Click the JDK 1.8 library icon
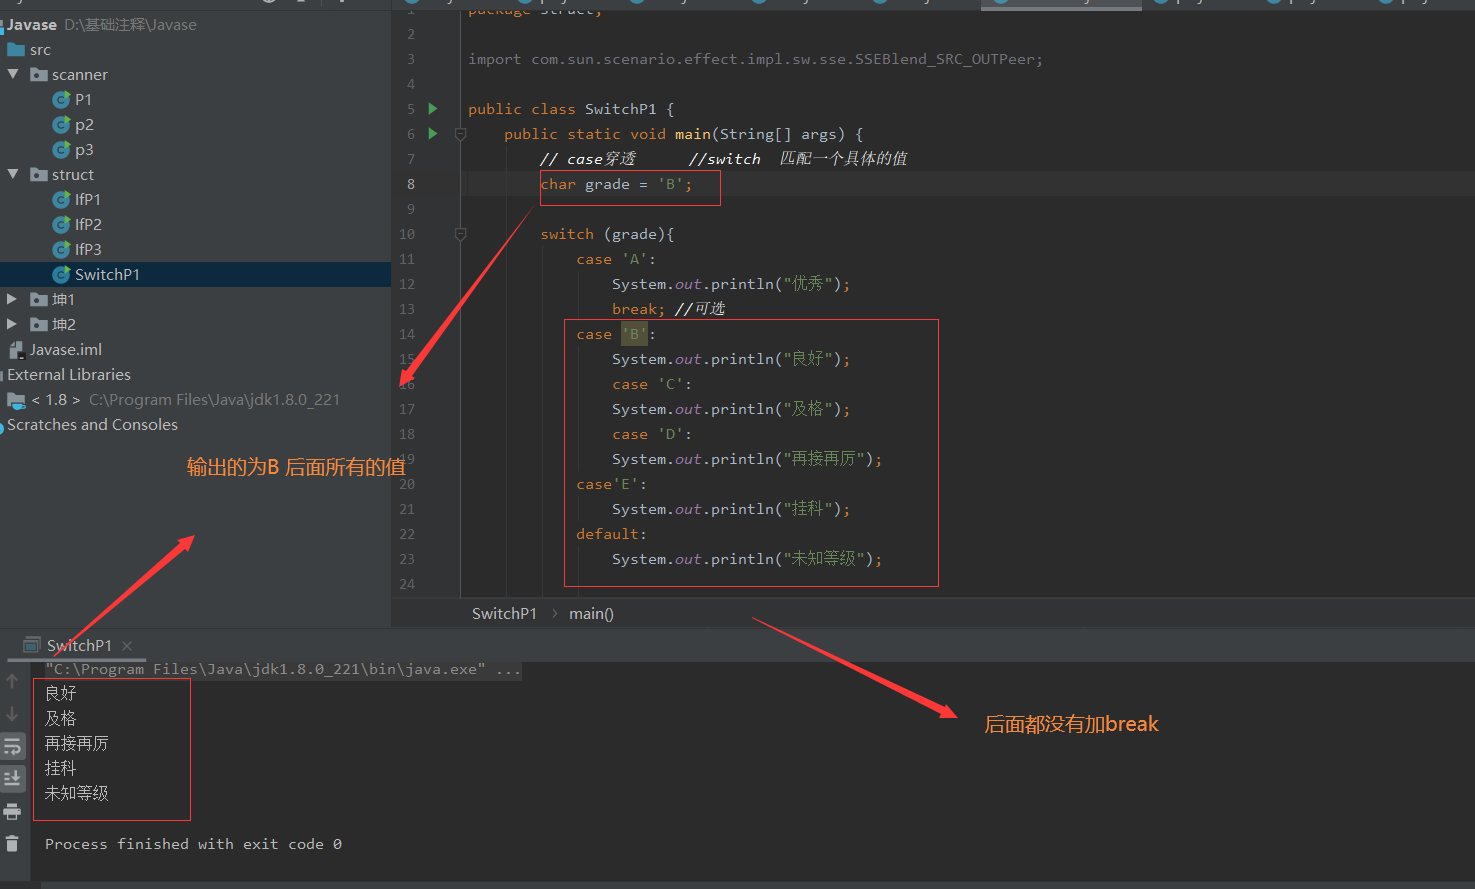 (x=16, y=399)
